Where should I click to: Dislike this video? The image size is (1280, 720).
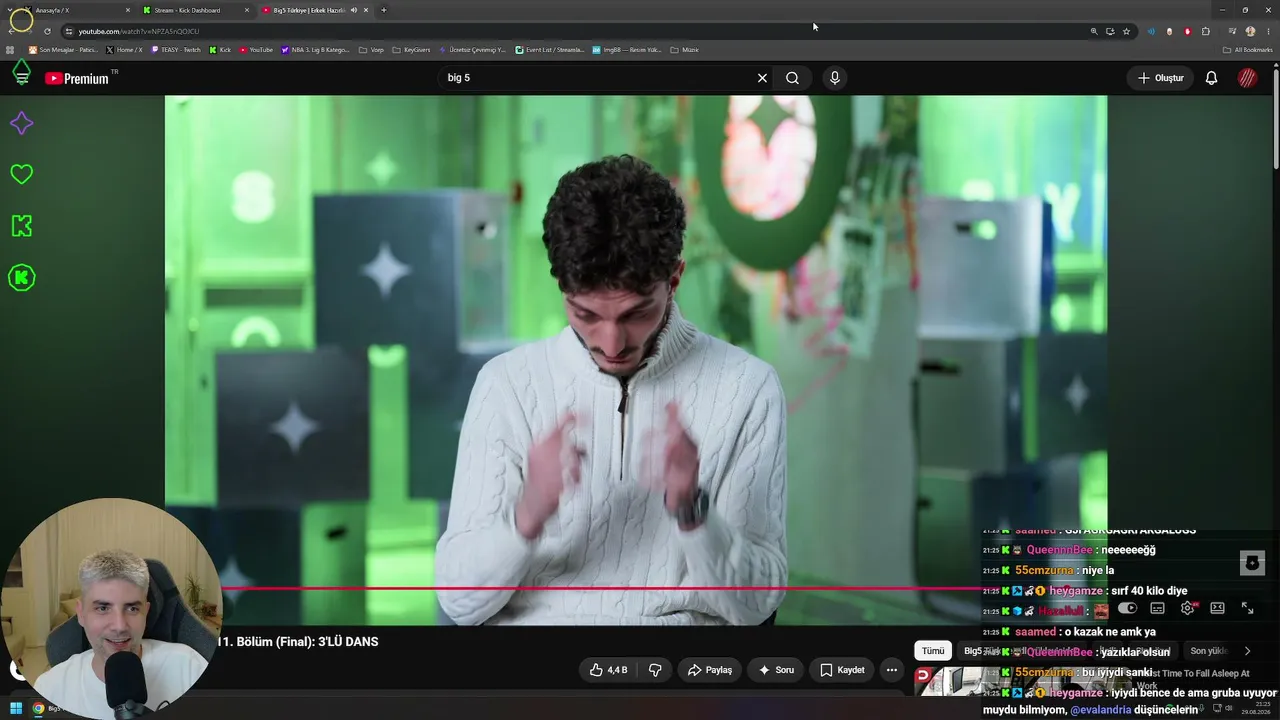(x=655, y=670)
